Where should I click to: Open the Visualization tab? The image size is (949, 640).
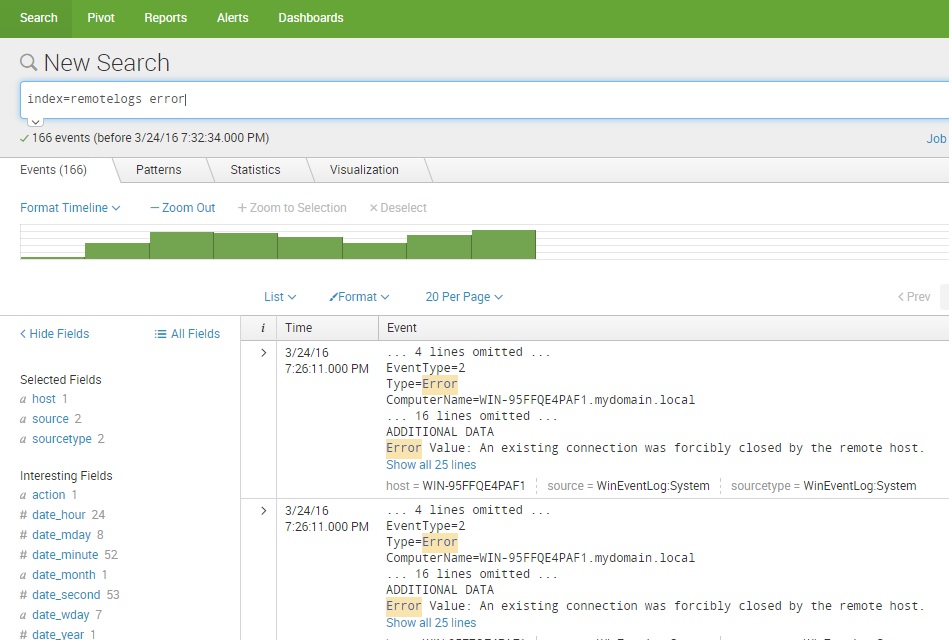point(364,170)
